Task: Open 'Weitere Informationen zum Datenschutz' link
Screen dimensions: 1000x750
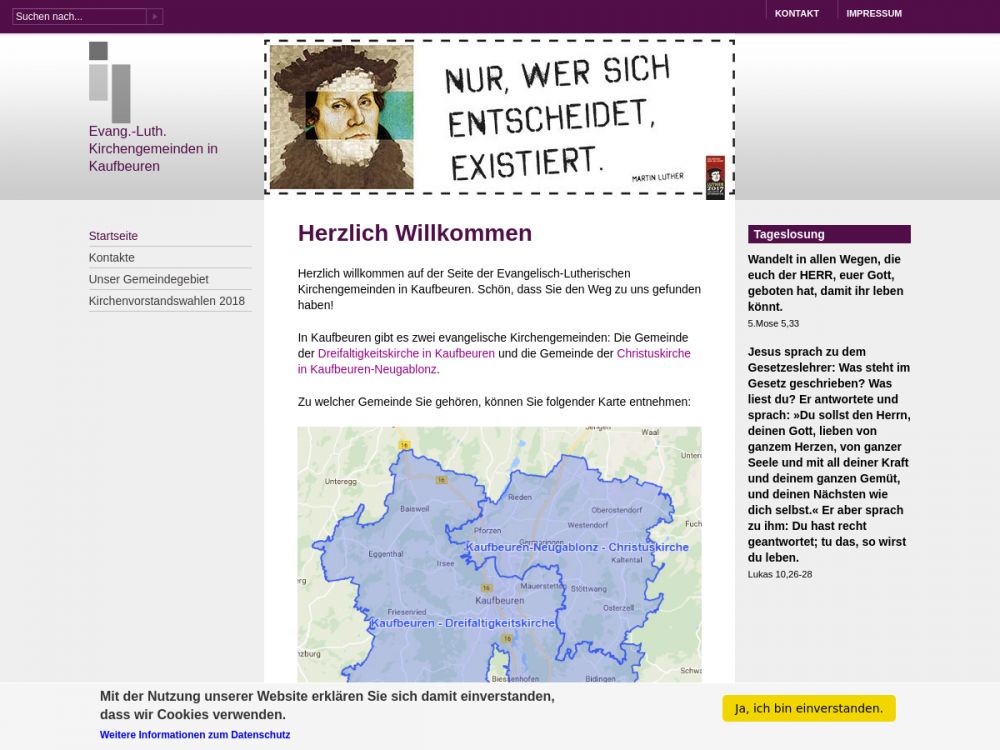Action: coord(194,734)
